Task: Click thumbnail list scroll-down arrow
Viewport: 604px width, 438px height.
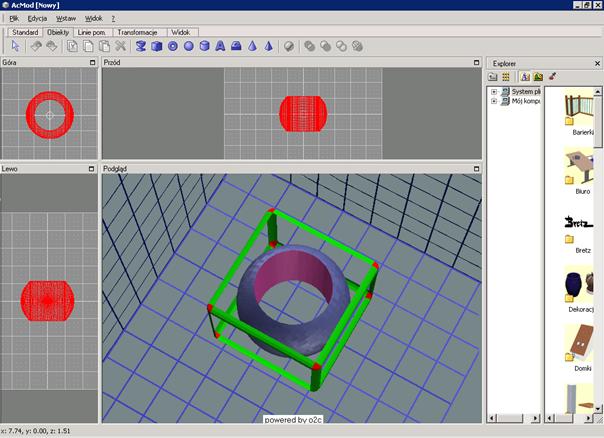Action: (597, 408)
